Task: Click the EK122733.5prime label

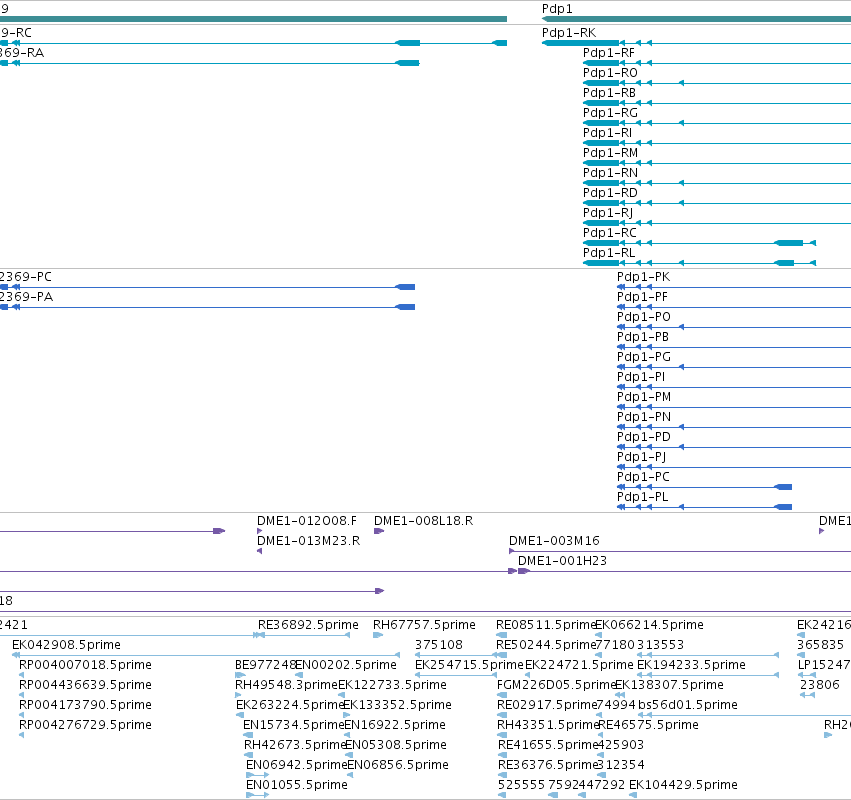Action: tap(392, 685)
